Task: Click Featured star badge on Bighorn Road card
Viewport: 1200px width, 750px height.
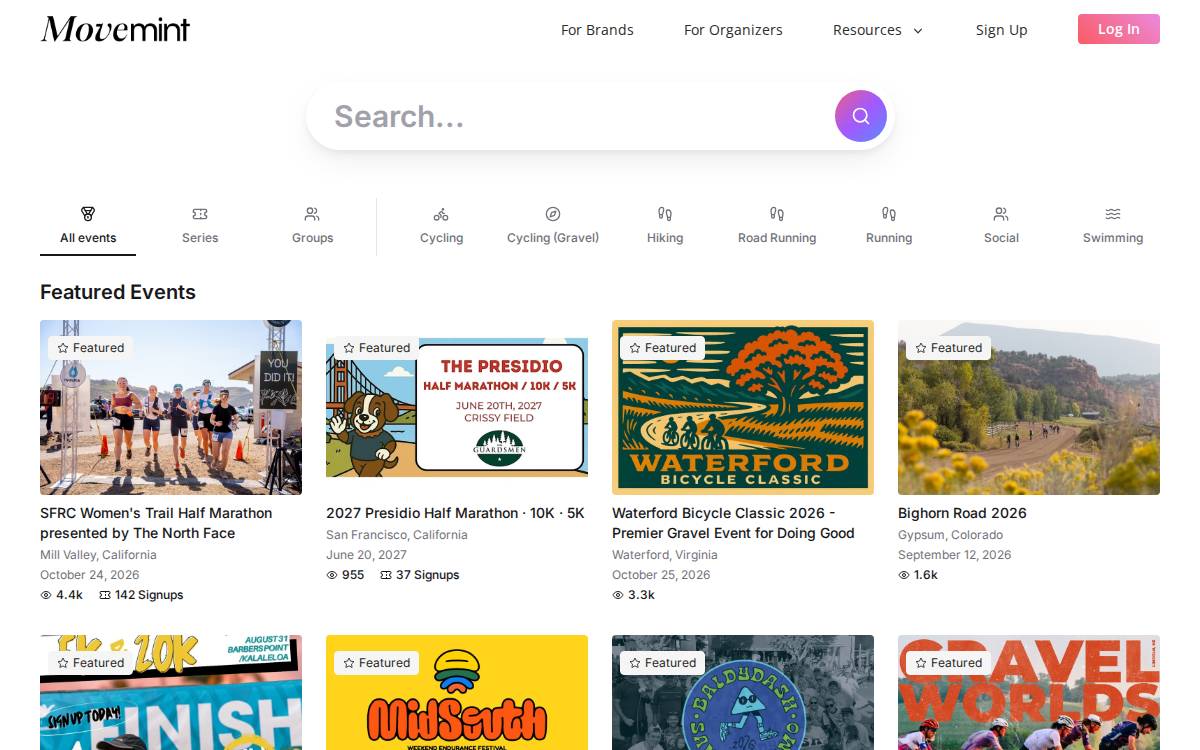Action: click(948, 348)
